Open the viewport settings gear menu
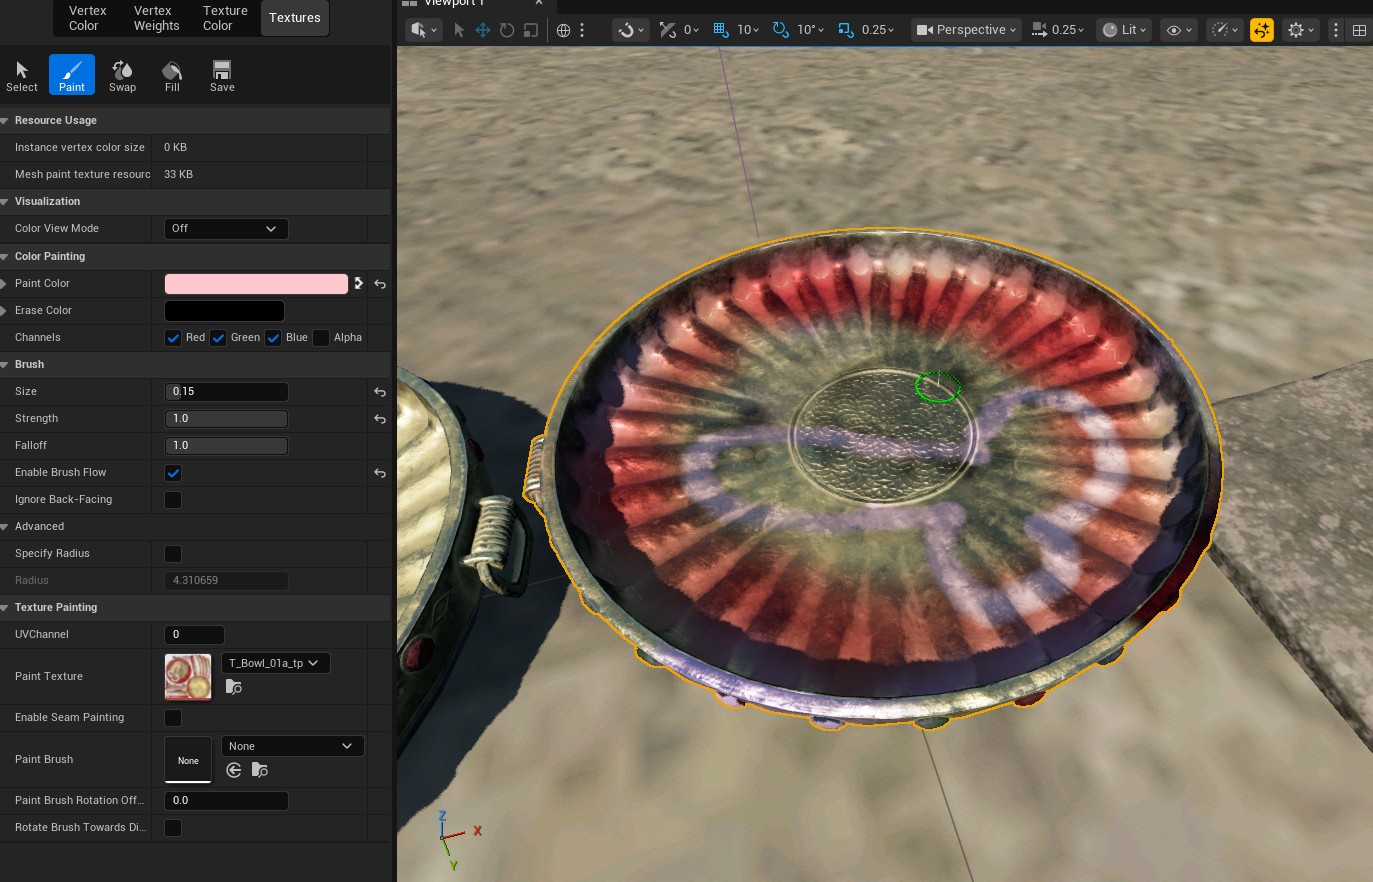The image size is (1373, 882). (x=1300, y=30)
